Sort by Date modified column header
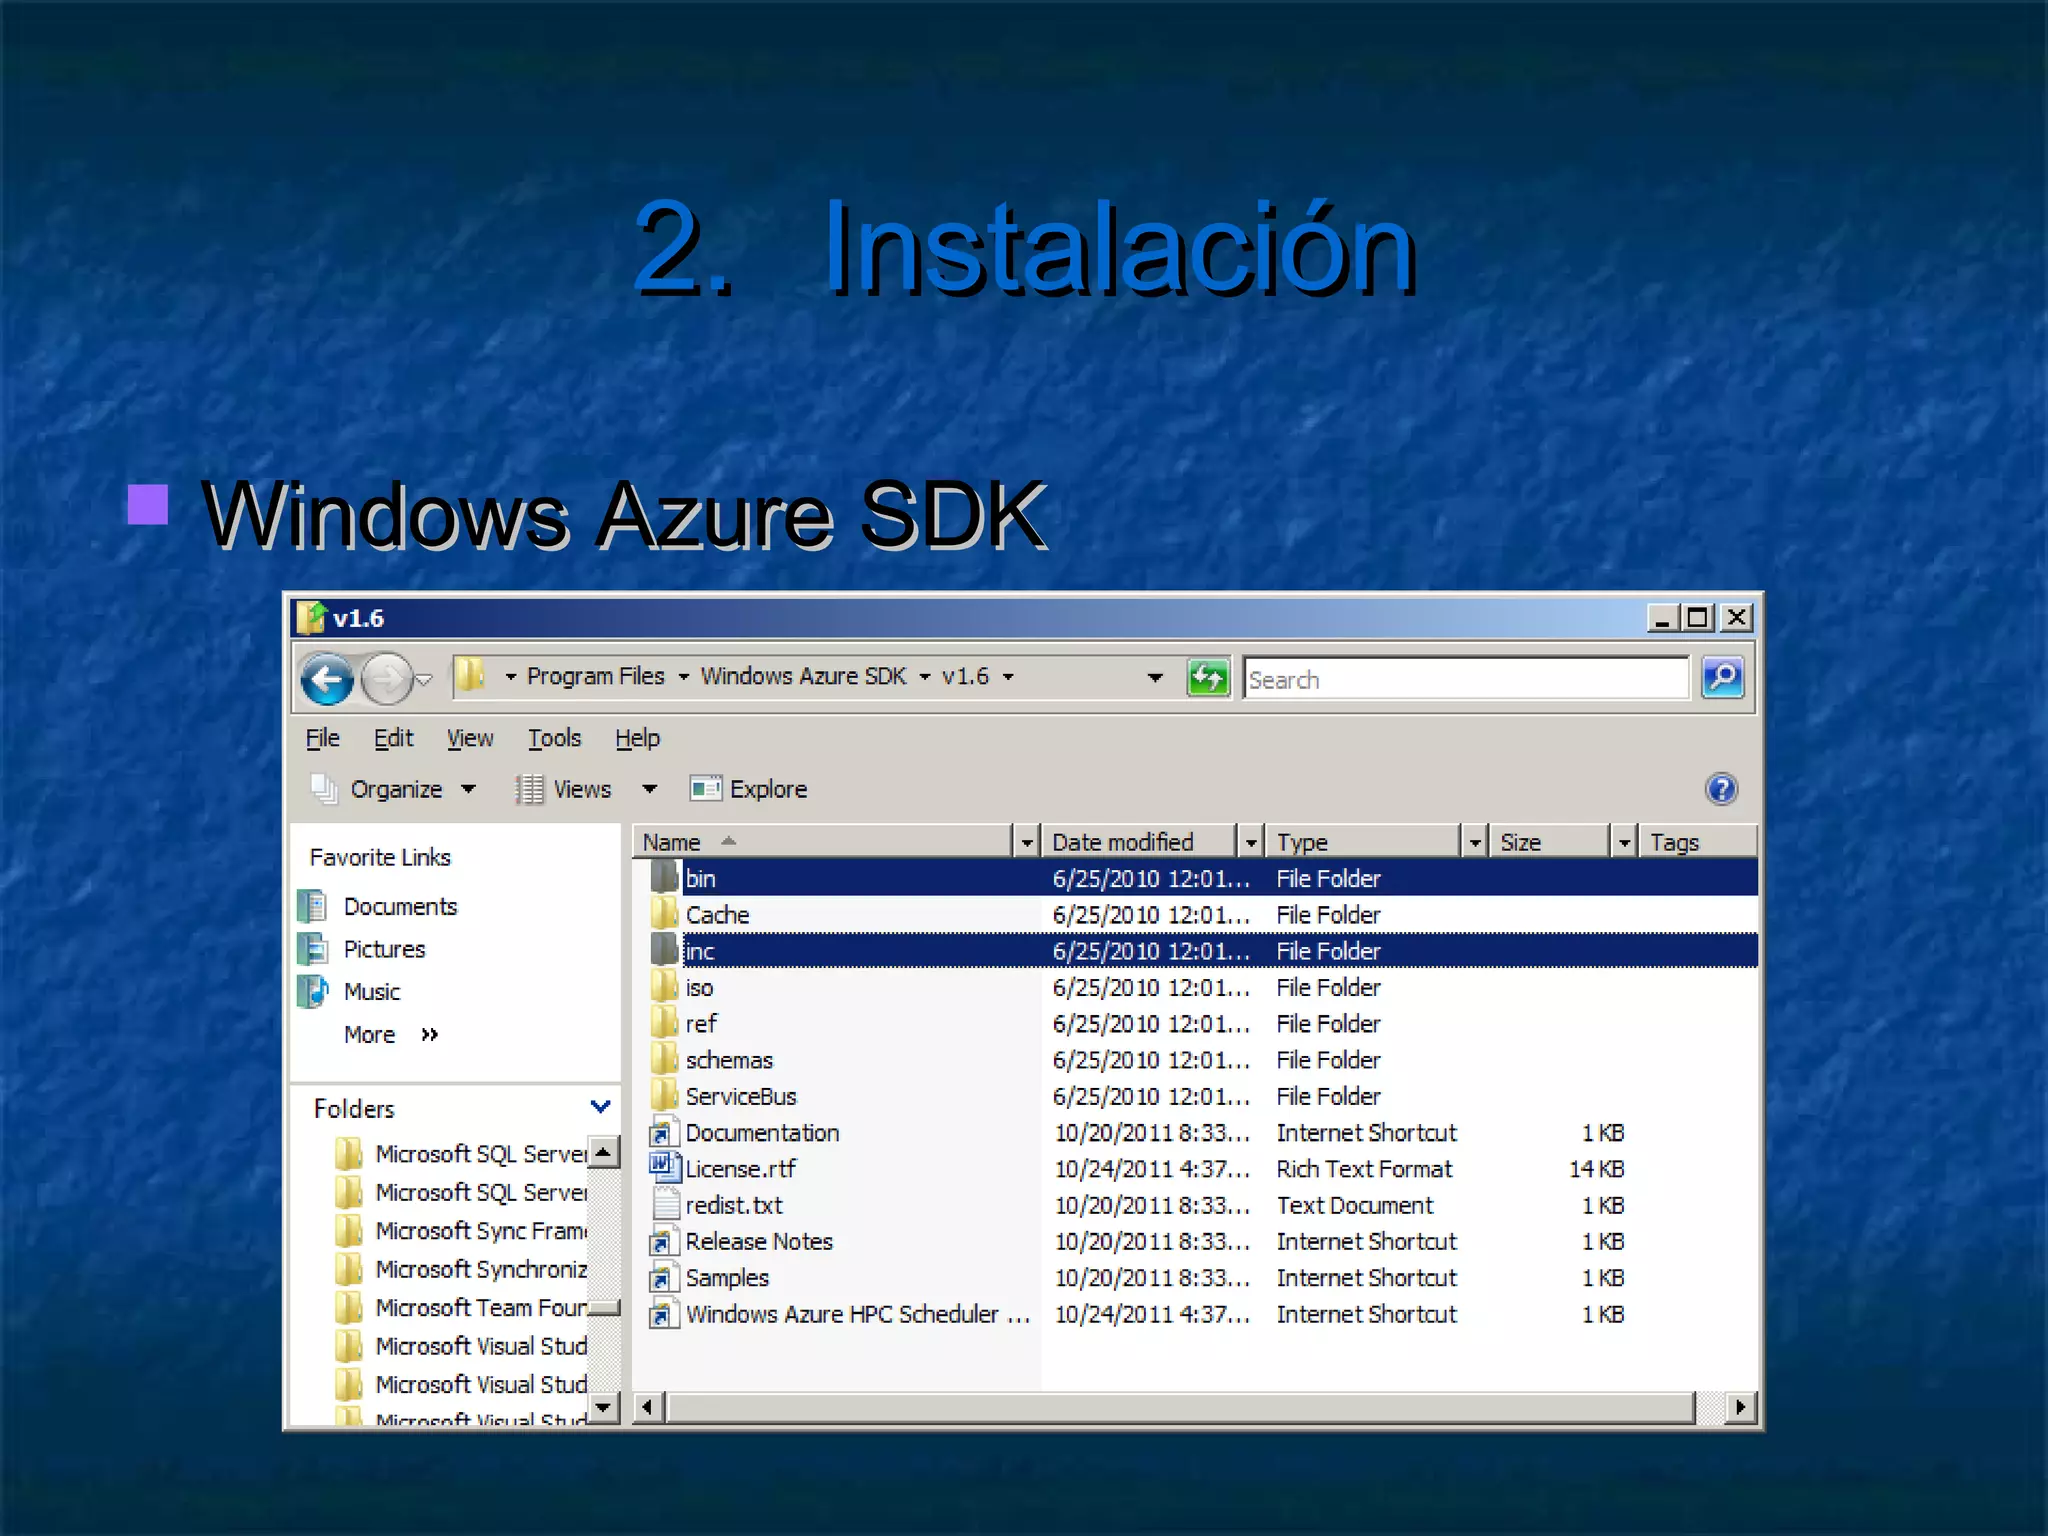The height and width of the screenshot is (1536, 2048). pyautogui.click(x=1139, y=842)
